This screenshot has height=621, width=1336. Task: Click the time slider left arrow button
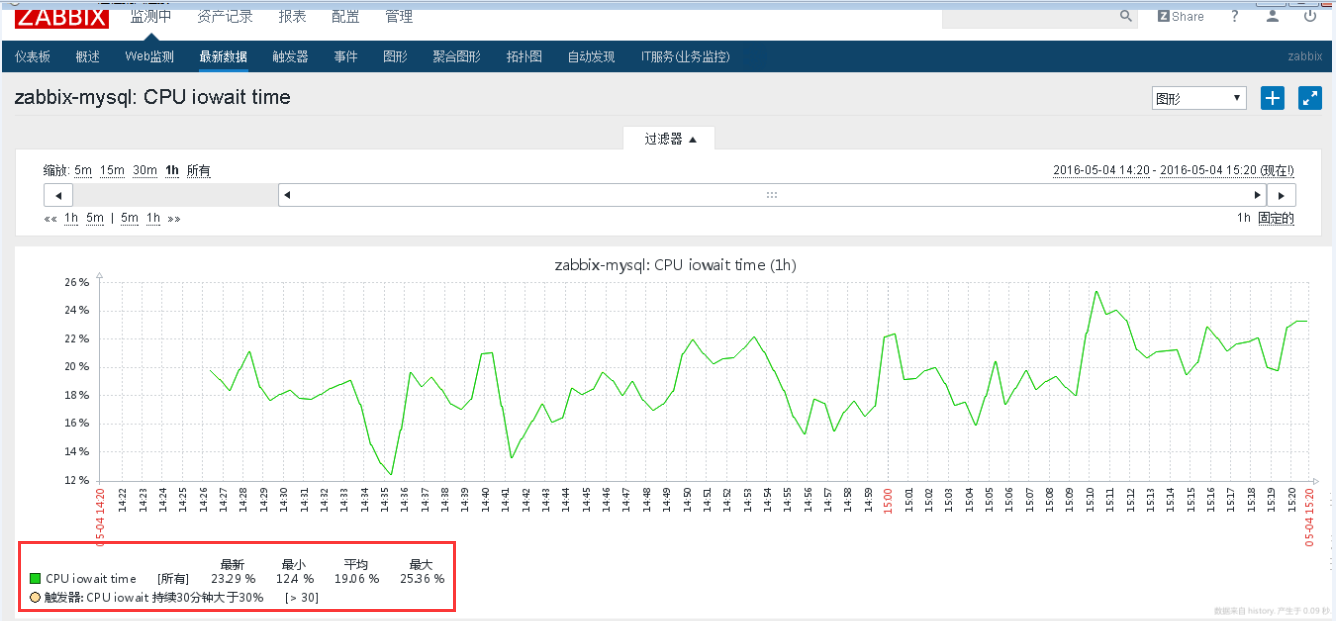(58, 195)
